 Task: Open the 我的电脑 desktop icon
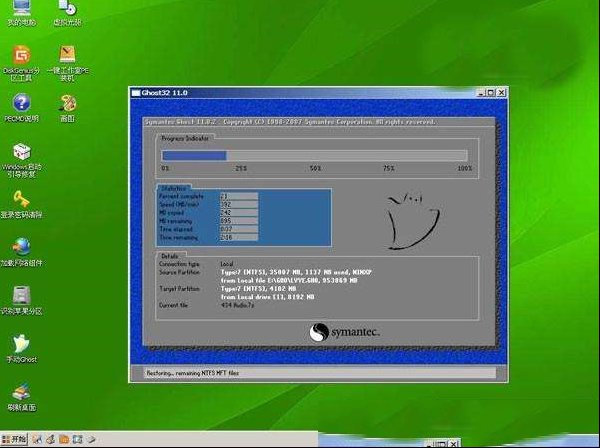click(x=21, y=12)
